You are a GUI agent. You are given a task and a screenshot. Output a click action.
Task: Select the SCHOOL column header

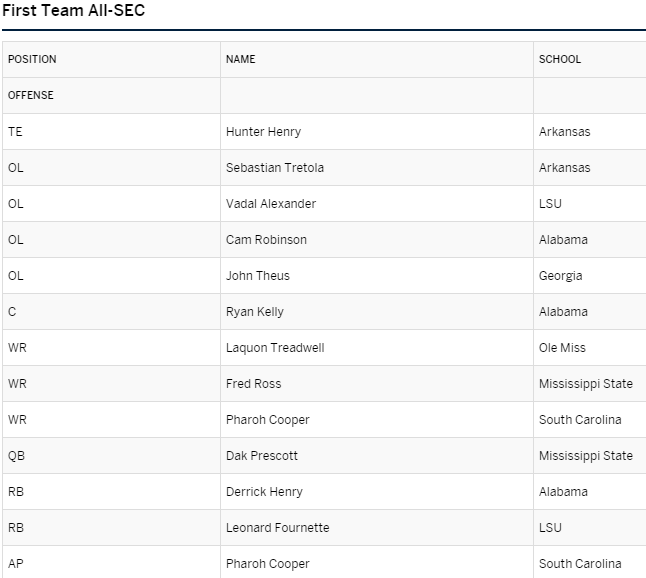(560, 59)
